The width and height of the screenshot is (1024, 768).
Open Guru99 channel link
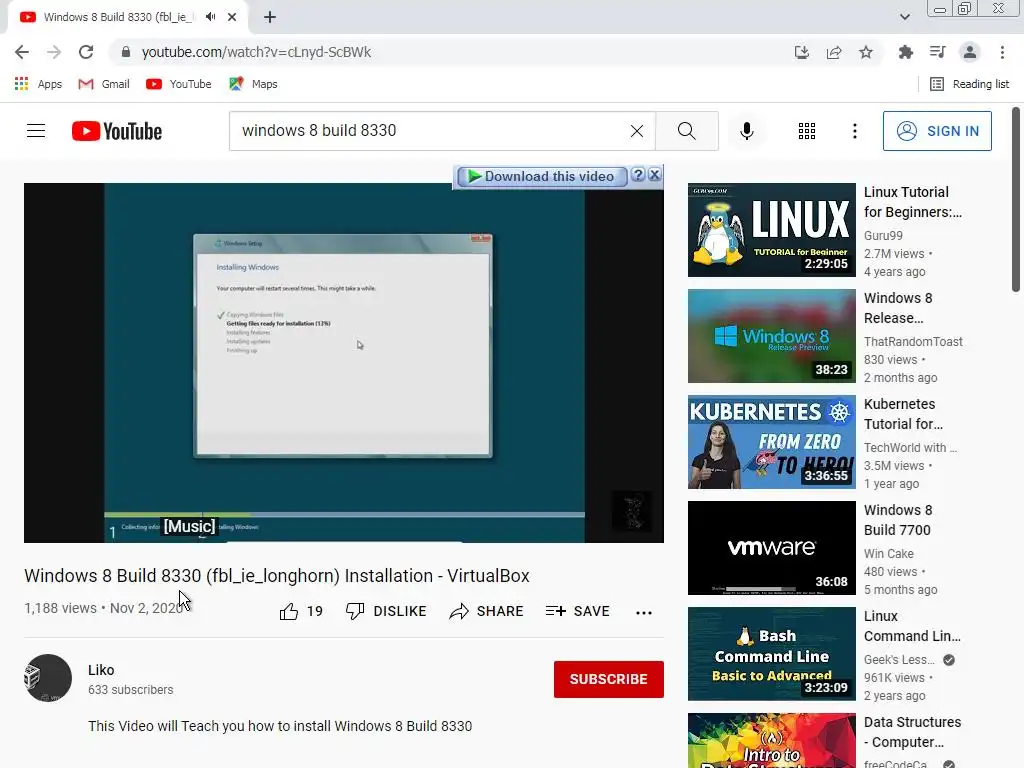tap(883, 236)
